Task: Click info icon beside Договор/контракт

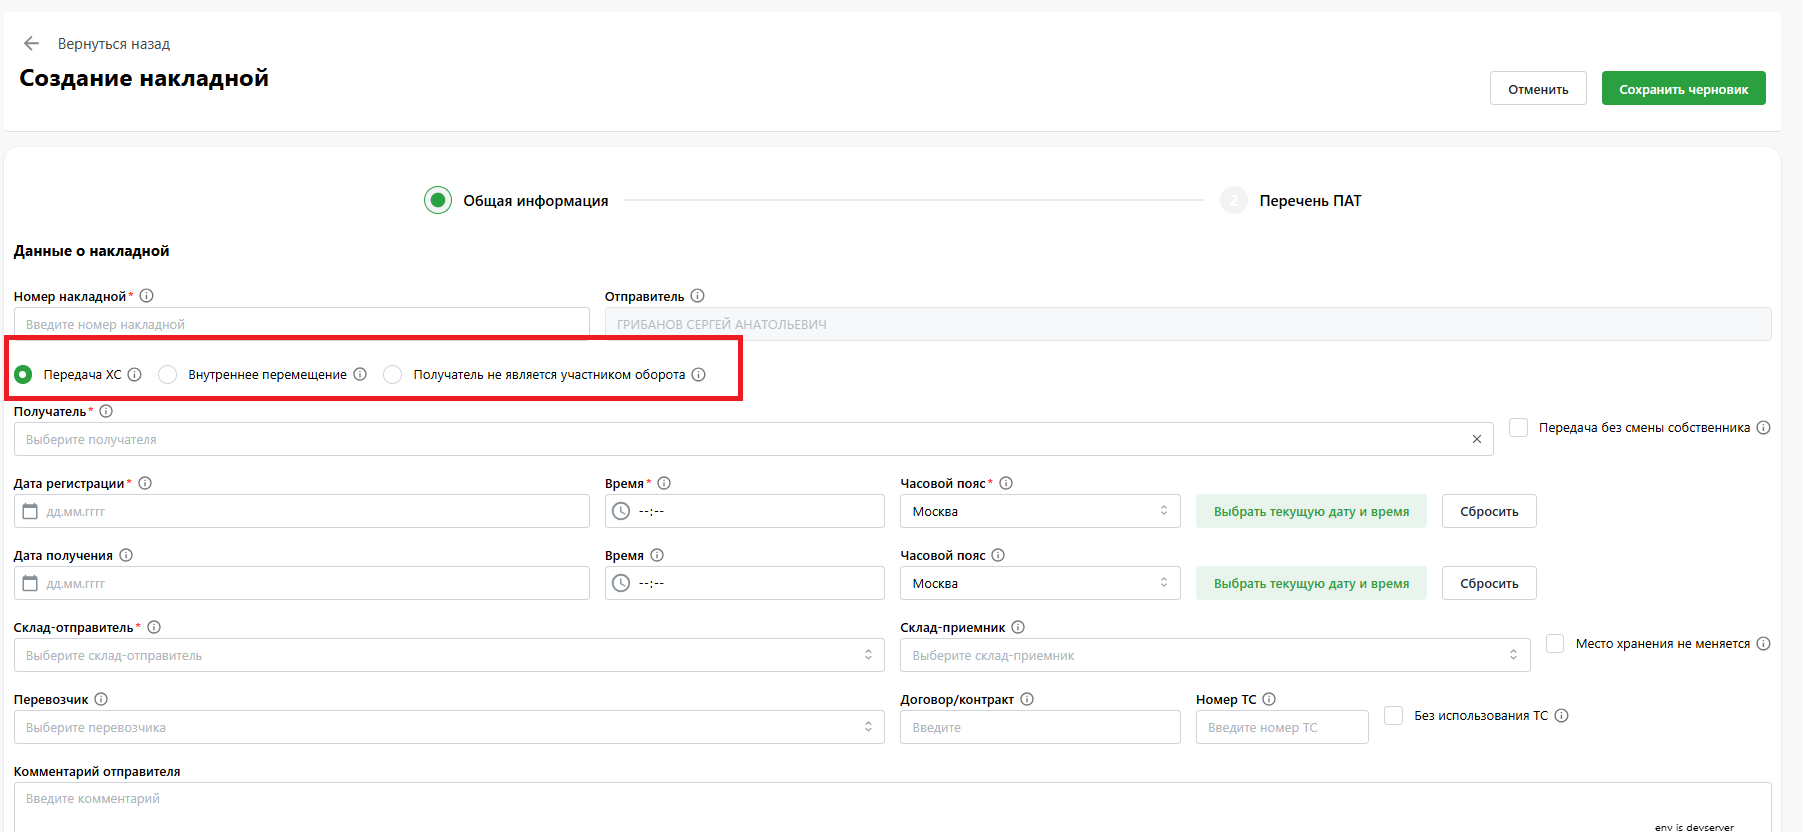Action: 1027,699
